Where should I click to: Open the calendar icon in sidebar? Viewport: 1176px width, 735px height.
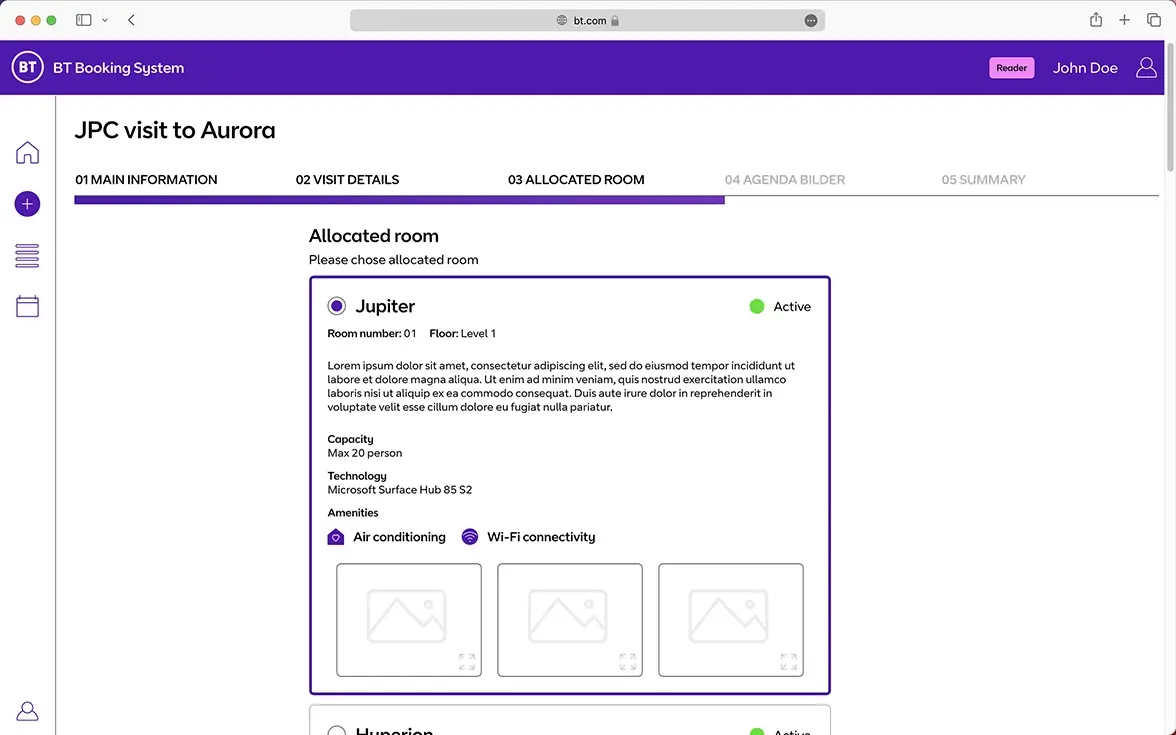coord(27,306)
